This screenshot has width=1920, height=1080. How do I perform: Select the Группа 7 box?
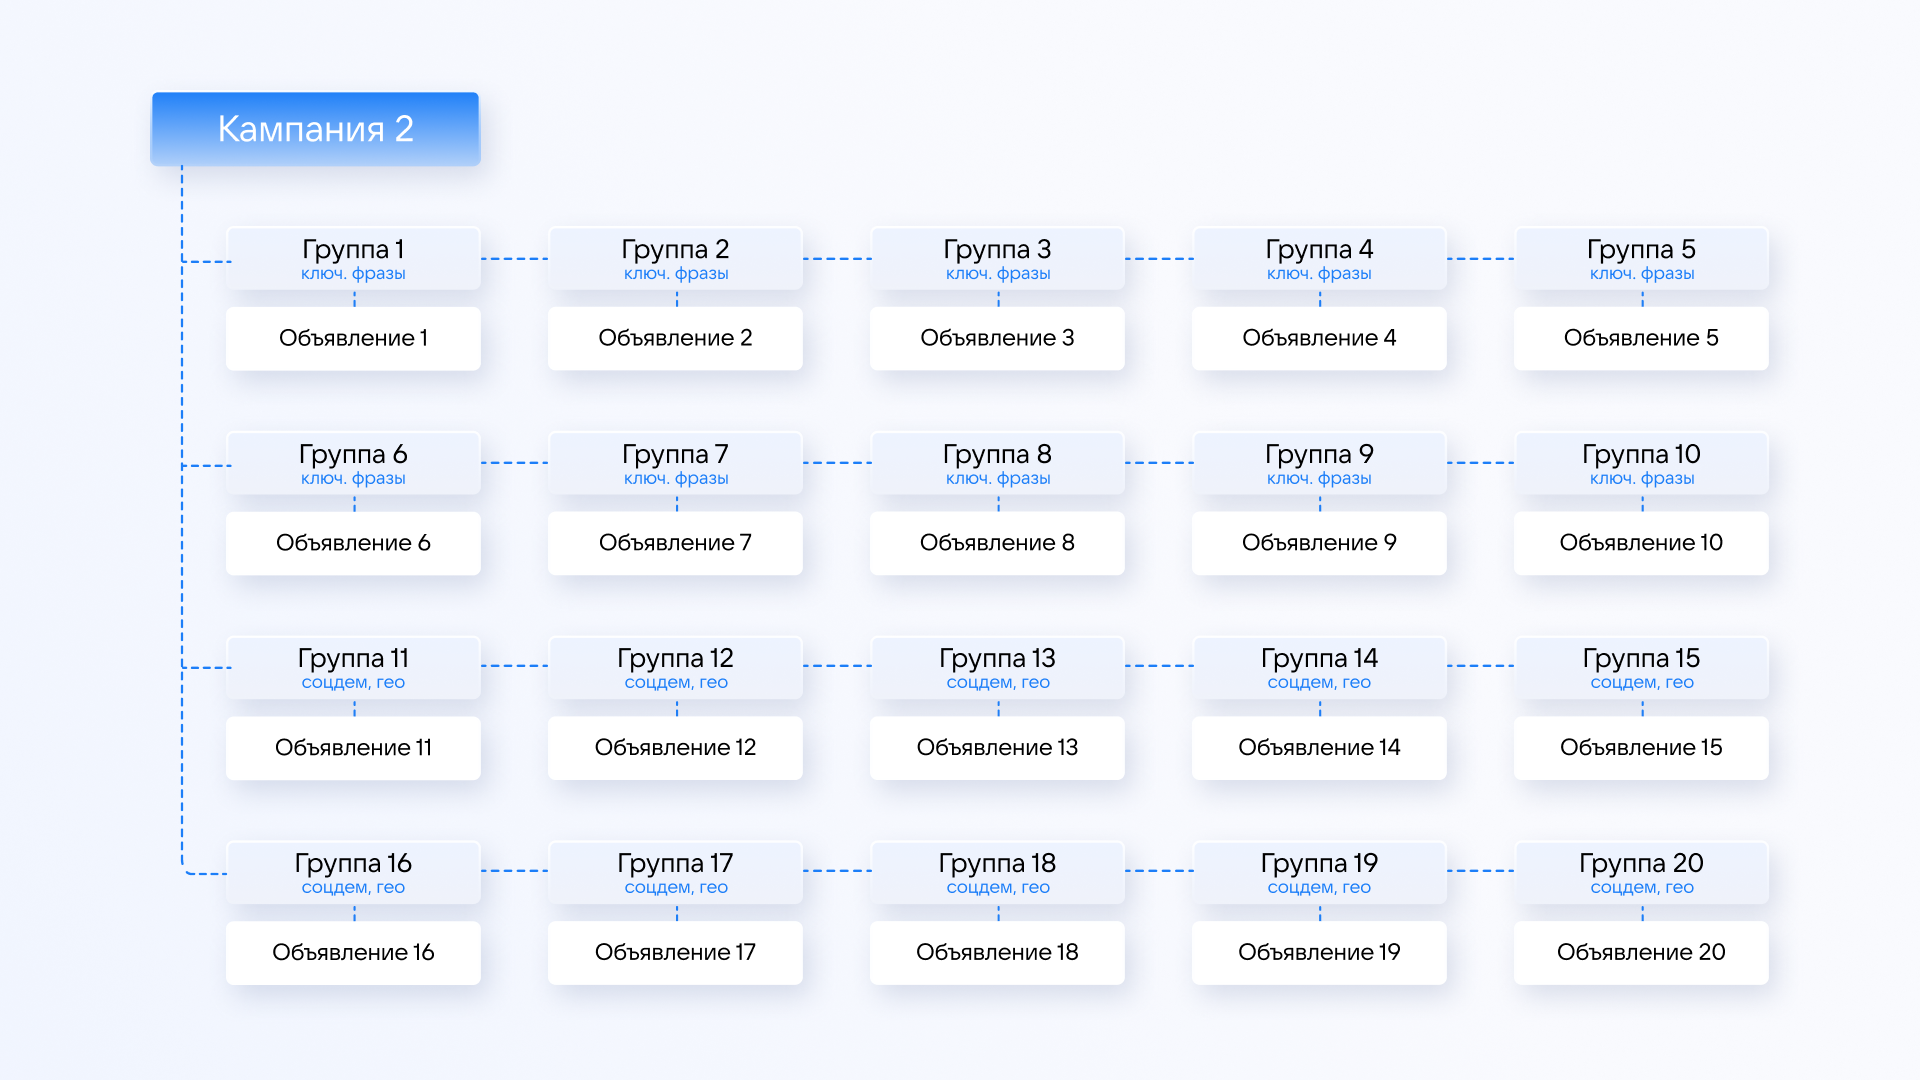pyautogui.click(x=675, y=463)
